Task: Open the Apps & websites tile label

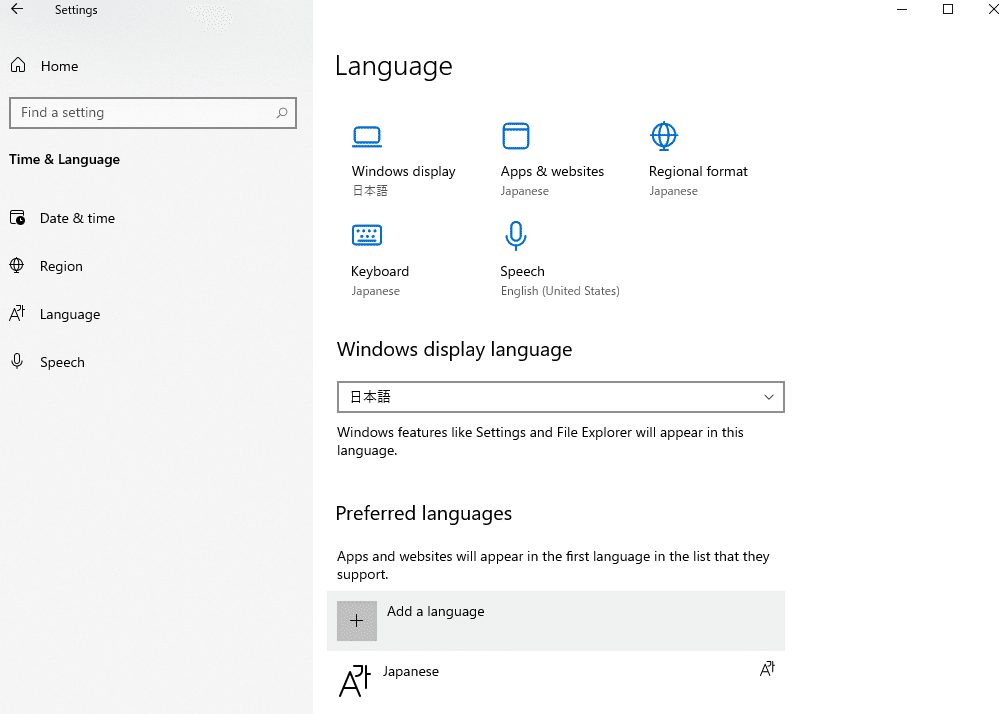Action: (552, 171)
